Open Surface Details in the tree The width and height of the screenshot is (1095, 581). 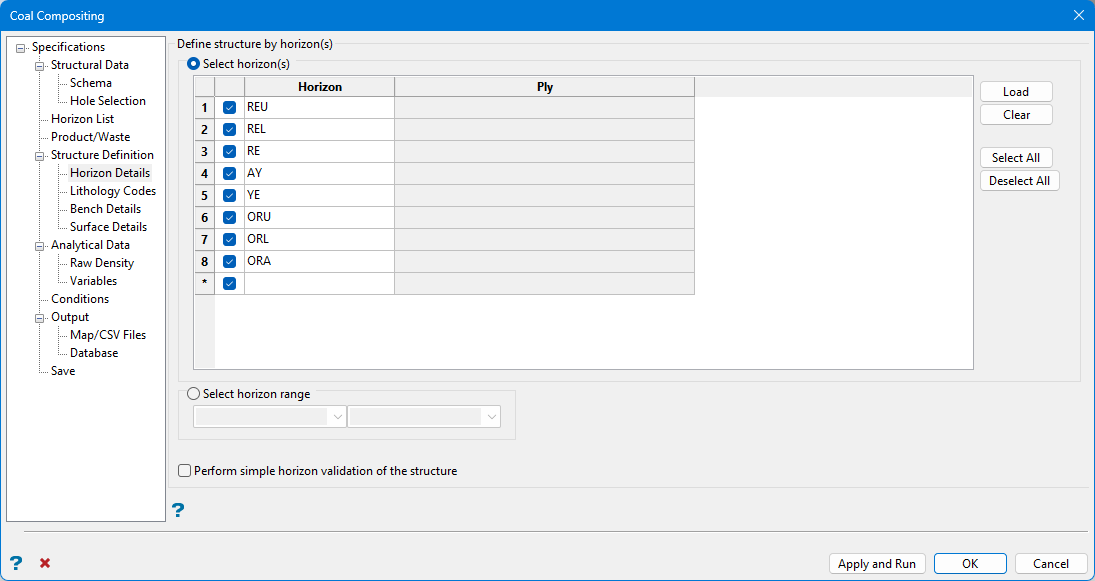click(x=108, y=227)
